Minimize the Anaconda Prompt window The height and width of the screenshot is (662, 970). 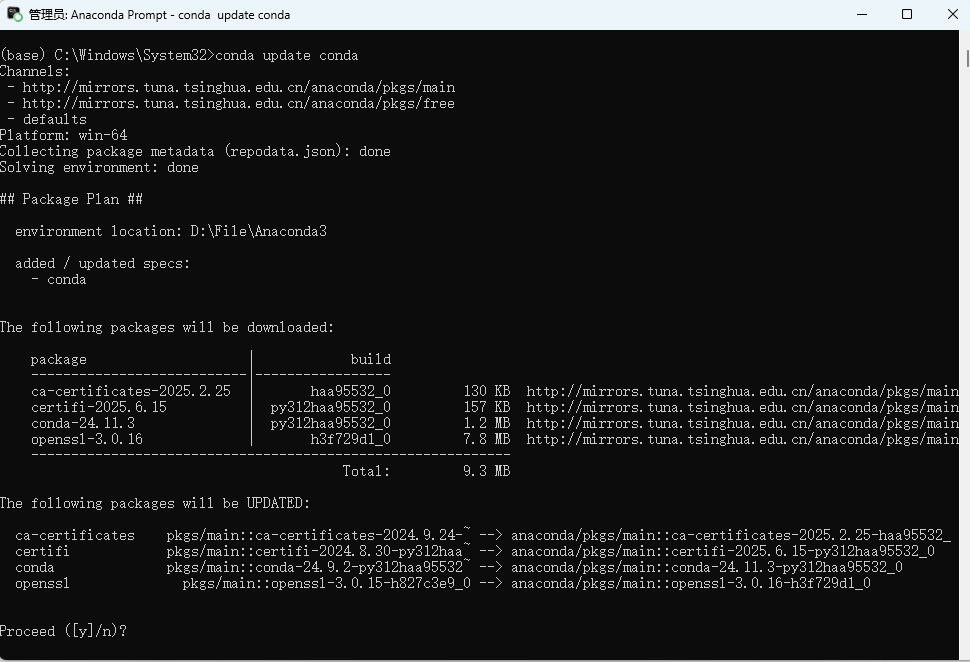pyautogui.click(x=862, y=14)
